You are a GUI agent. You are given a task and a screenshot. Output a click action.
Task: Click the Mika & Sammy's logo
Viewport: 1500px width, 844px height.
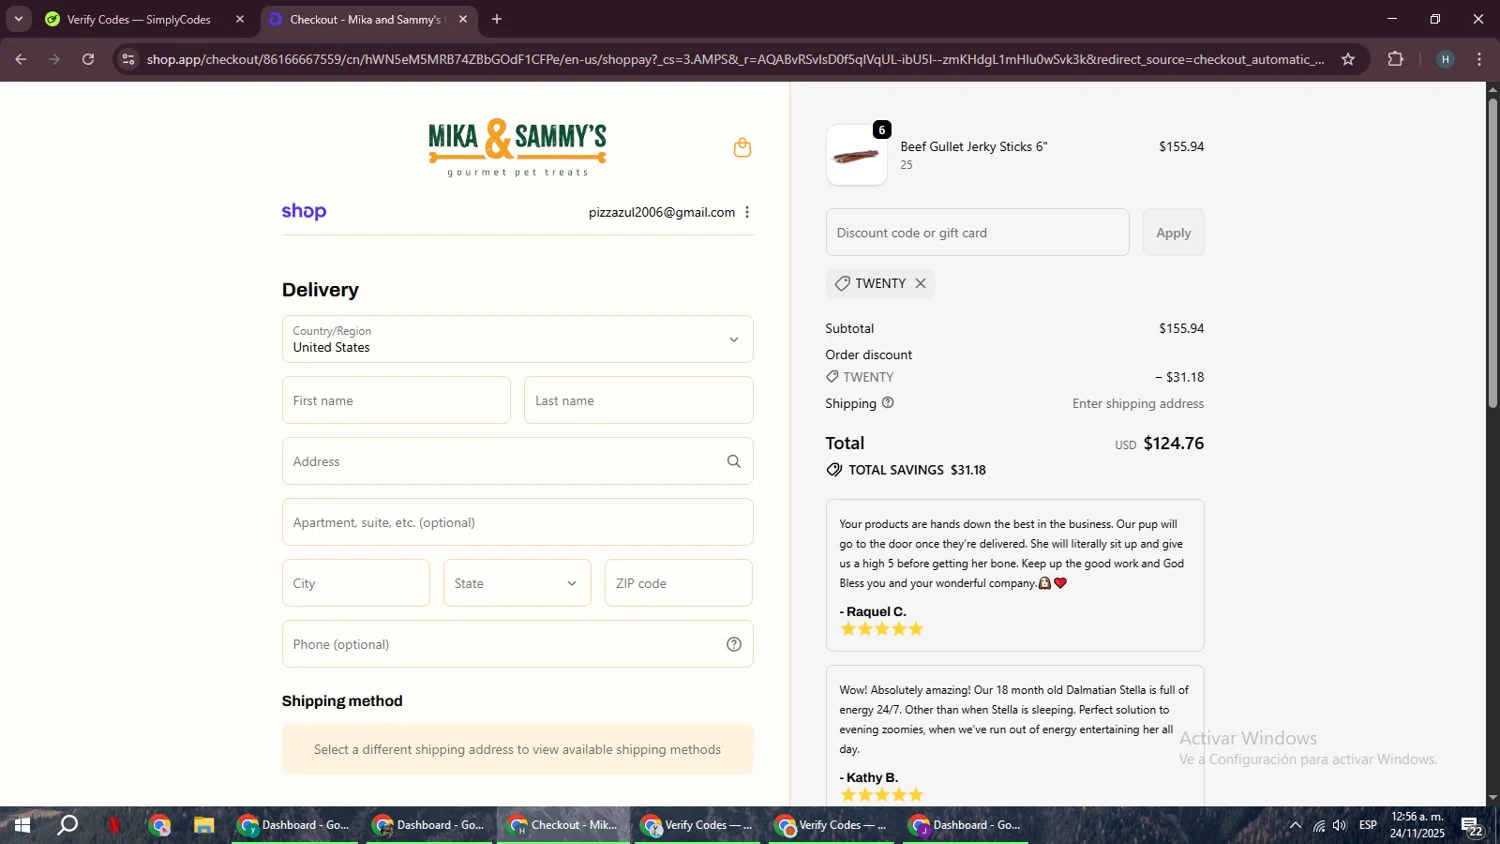[x=517, y=148]
